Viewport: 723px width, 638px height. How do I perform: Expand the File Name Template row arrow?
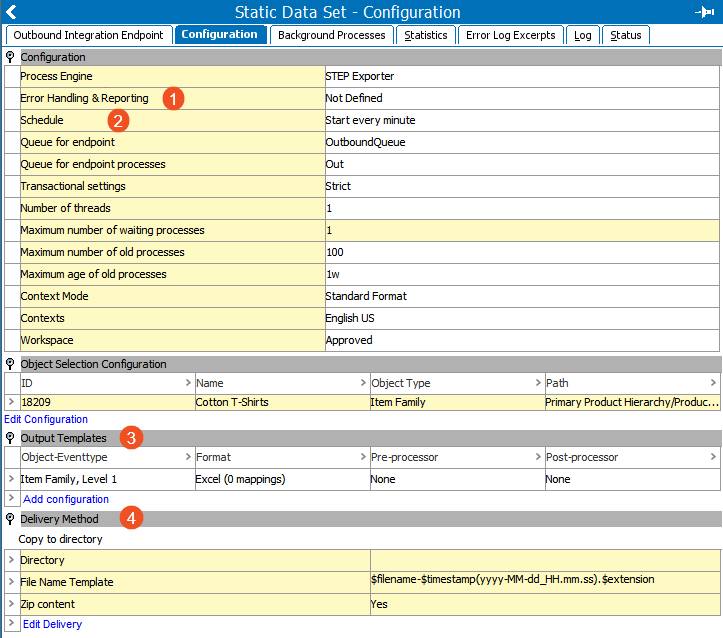(11, 582)
